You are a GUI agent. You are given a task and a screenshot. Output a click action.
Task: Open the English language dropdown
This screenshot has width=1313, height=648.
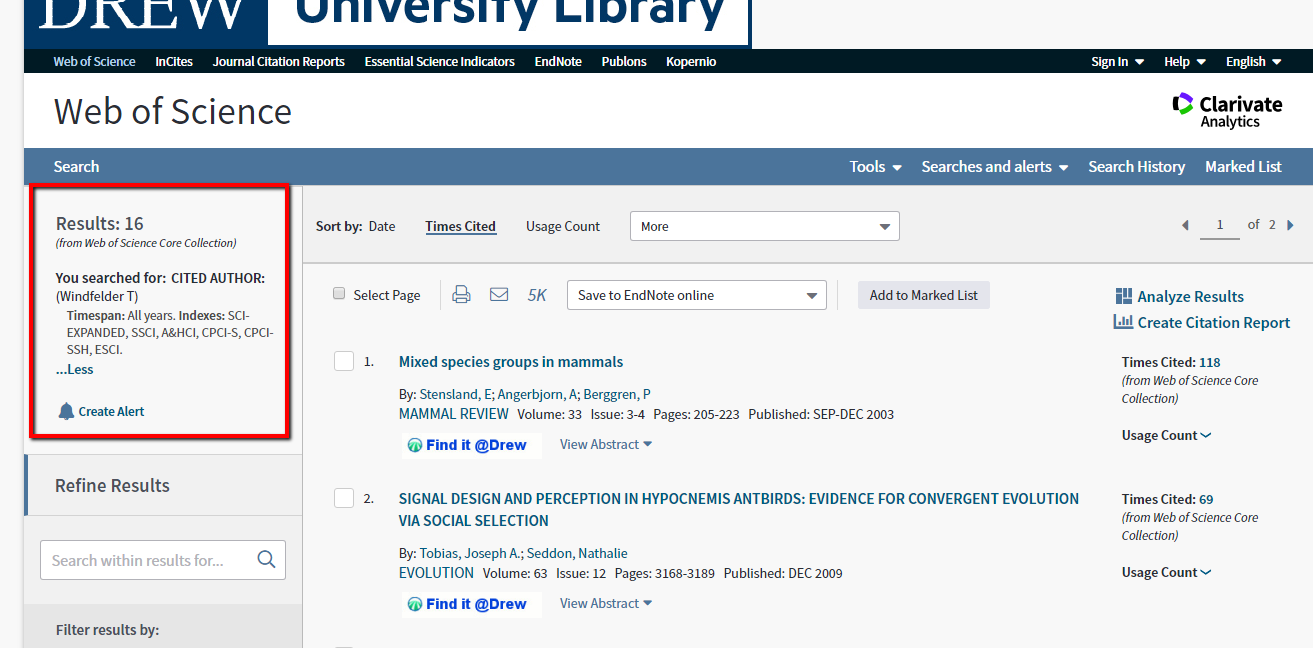click(1254, 61)
